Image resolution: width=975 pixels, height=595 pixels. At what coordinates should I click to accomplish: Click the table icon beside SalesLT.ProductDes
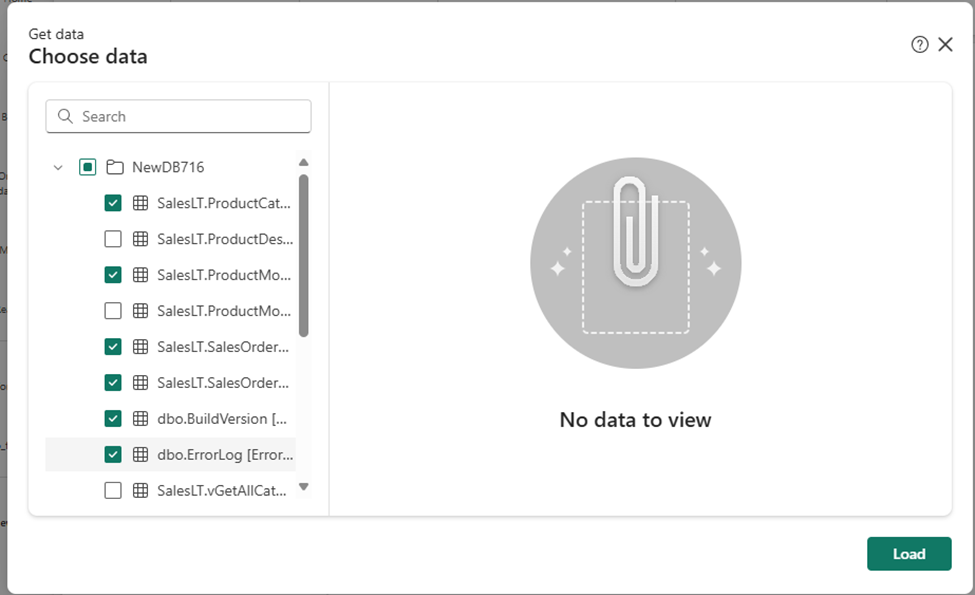point(139,238)
